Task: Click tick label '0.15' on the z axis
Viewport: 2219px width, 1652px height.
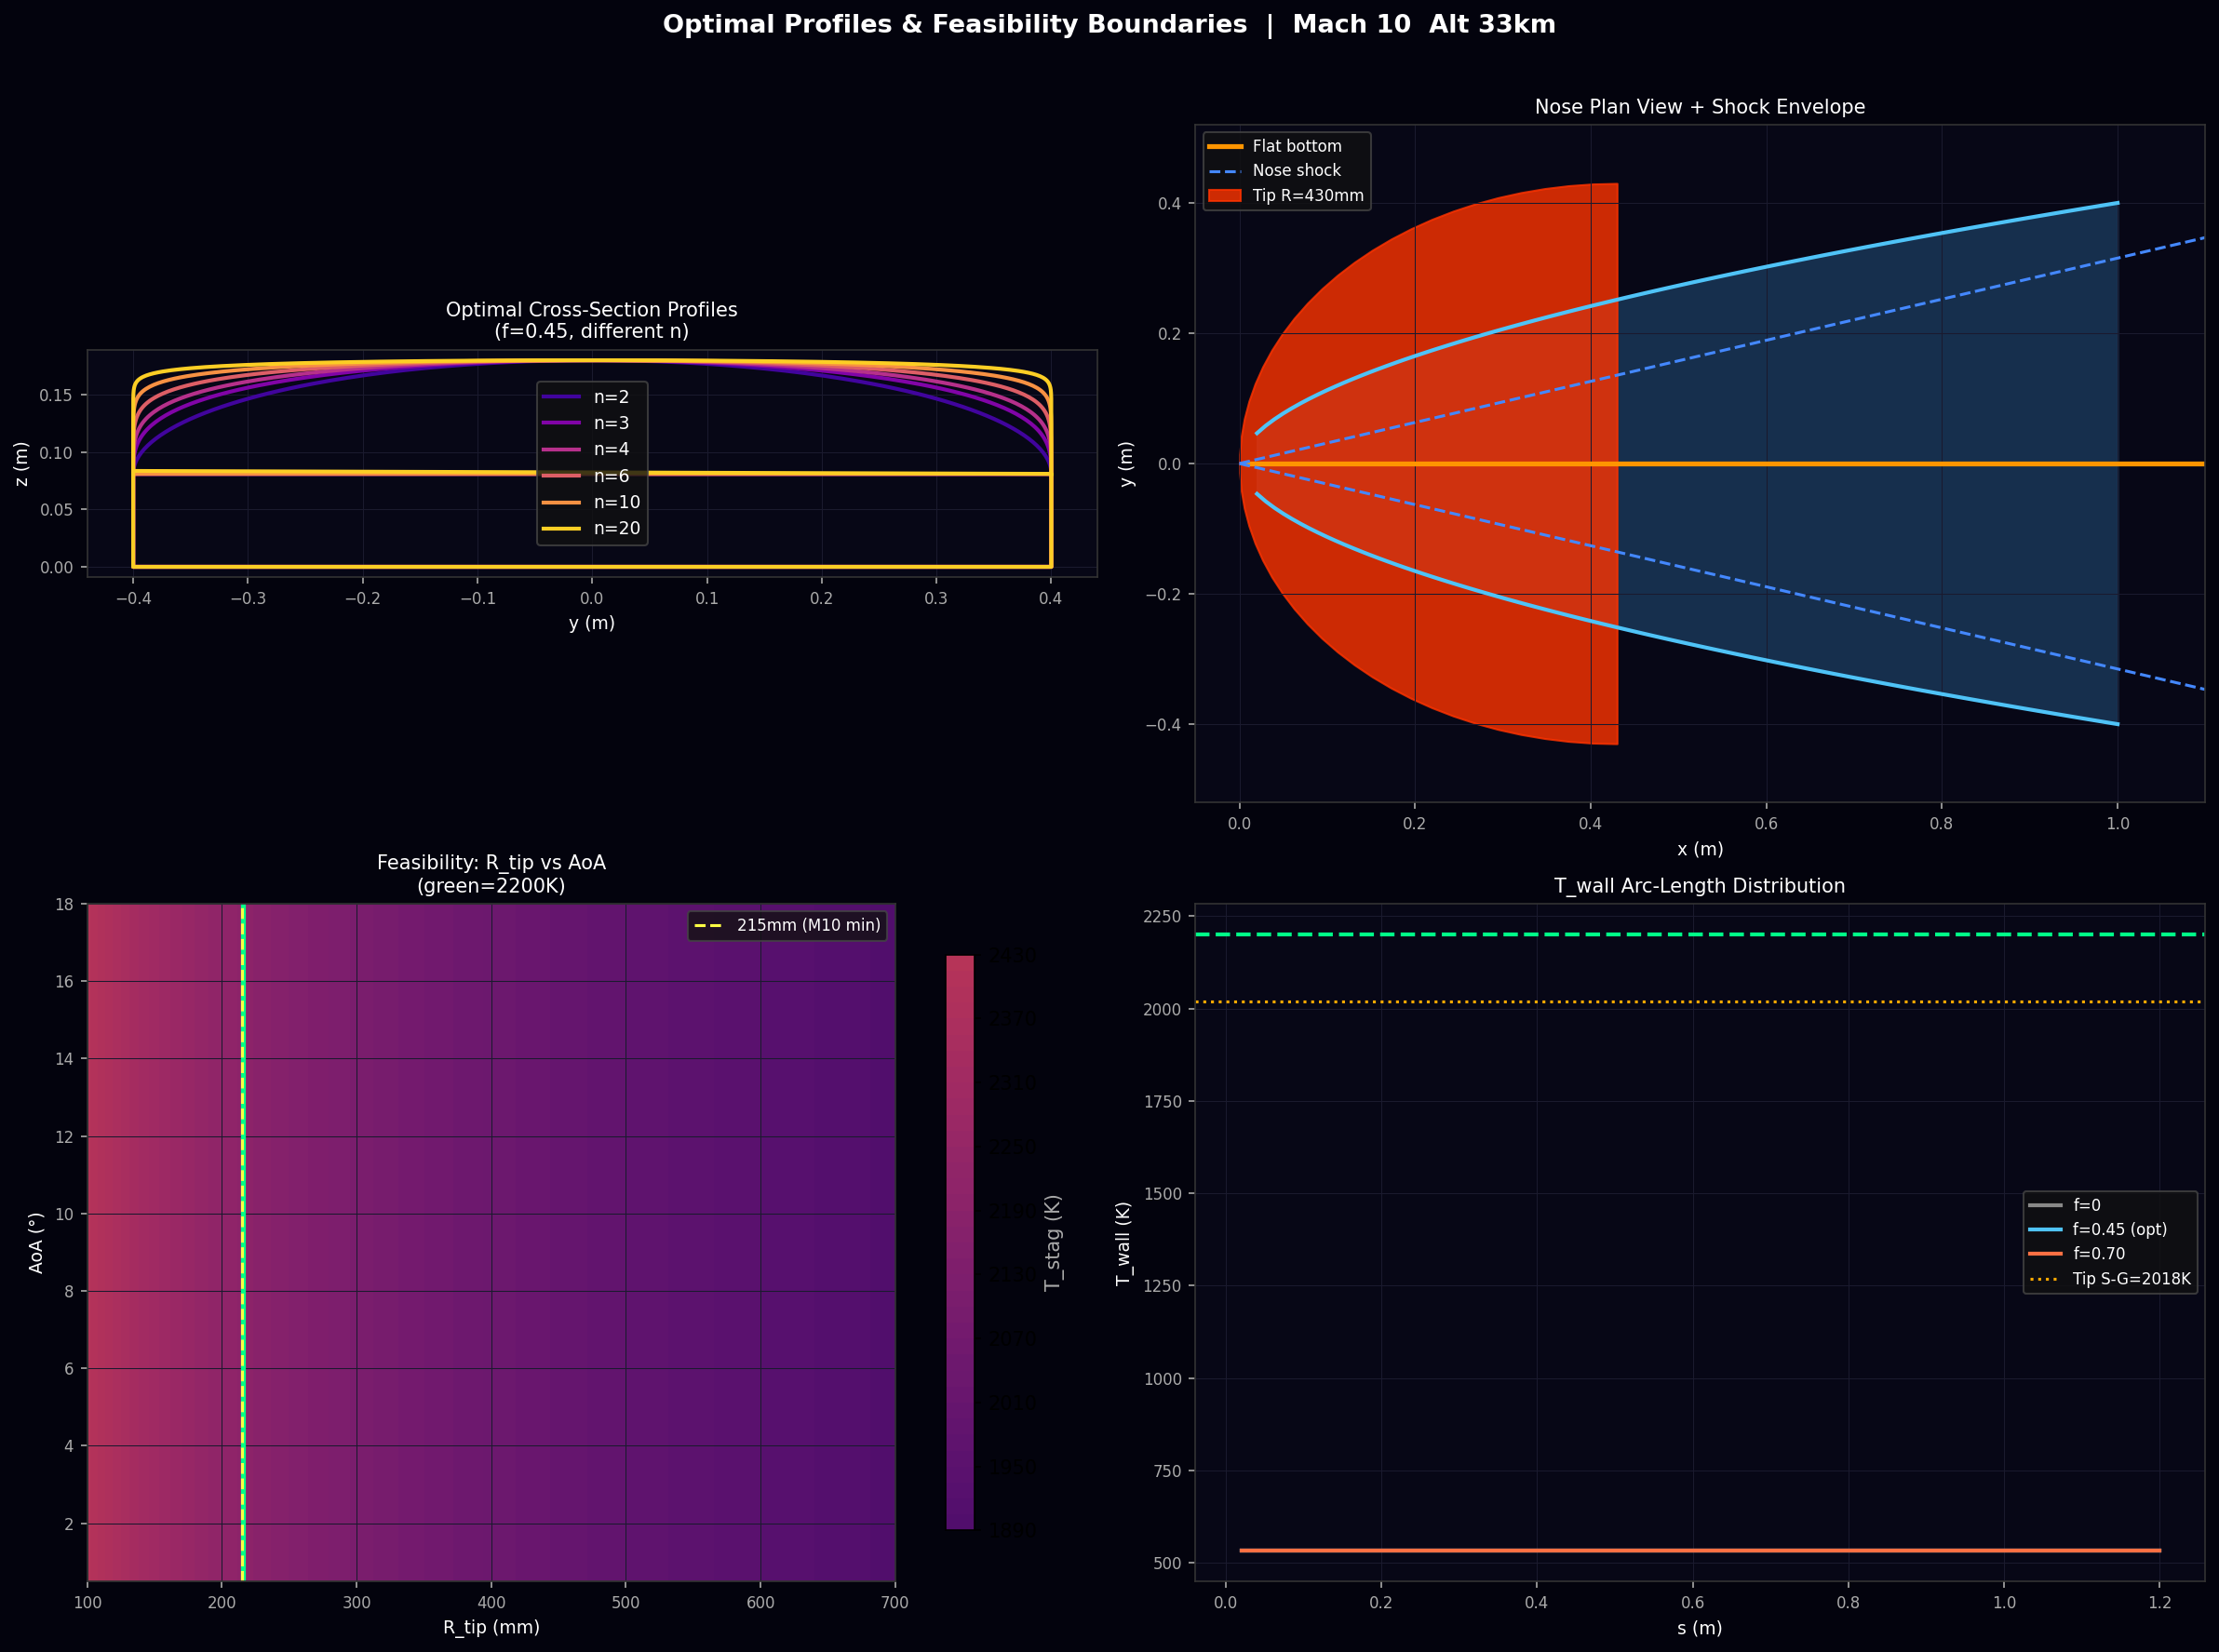Action: [56, 395]
